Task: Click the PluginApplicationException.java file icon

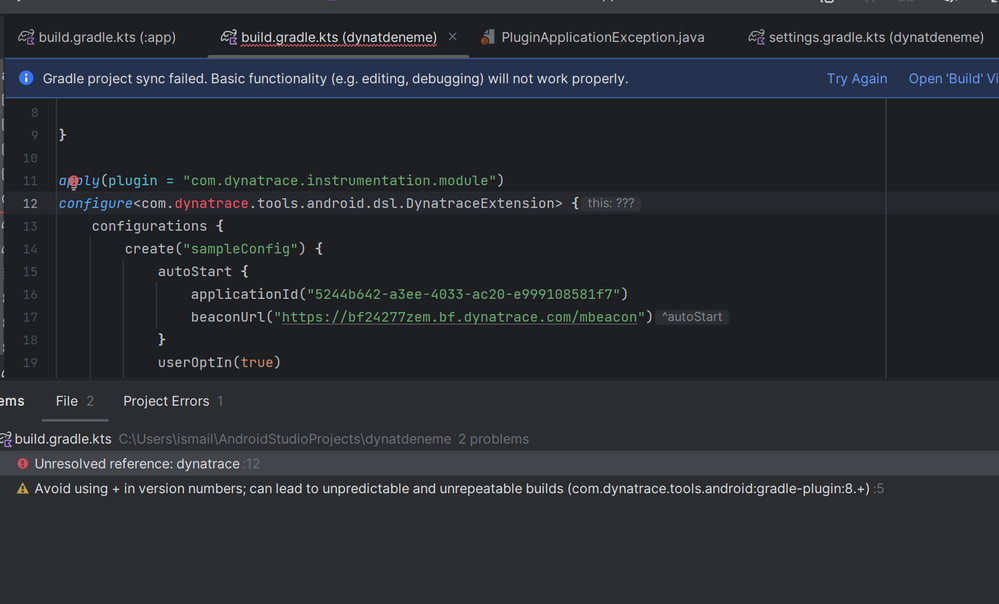Action: pyautogui.click(x=488, y=37)
